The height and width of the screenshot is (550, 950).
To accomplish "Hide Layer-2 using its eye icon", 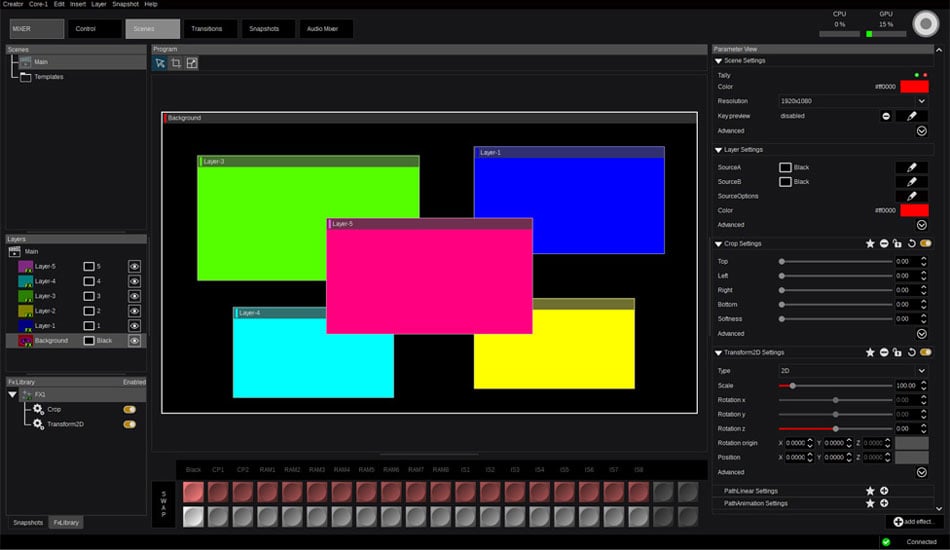I will (x=135, y=311).
